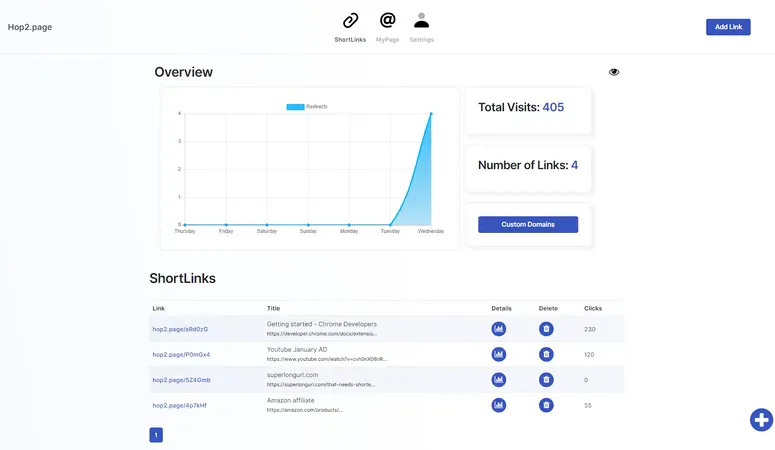Click the Number of Links 4 card

tap(528, 169)
